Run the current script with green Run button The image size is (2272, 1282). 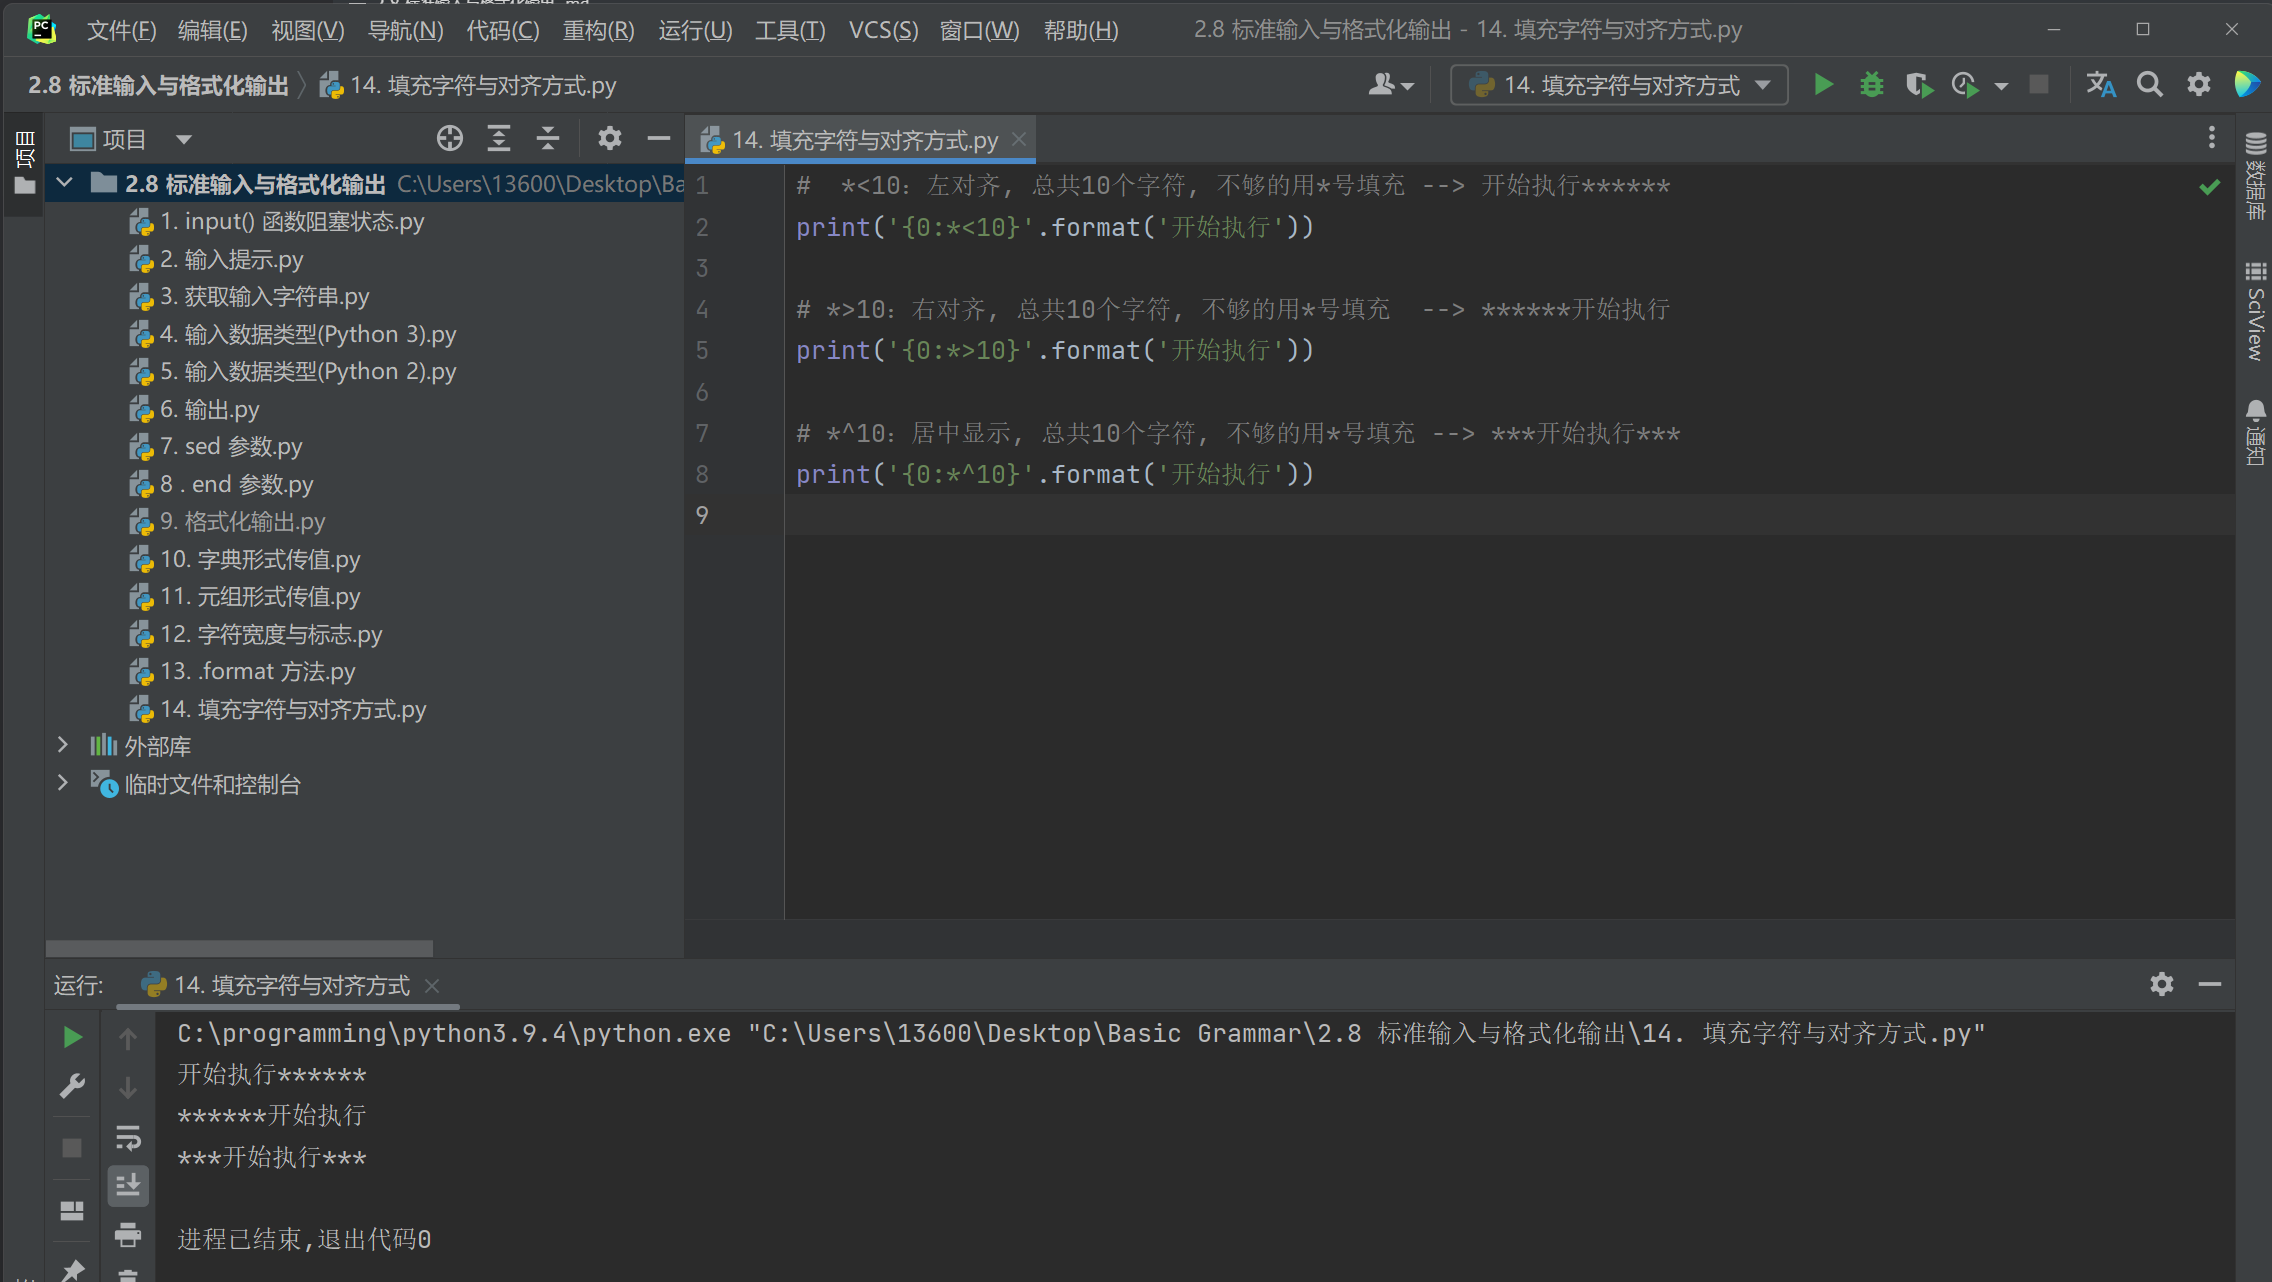(x=1823, y=85)
